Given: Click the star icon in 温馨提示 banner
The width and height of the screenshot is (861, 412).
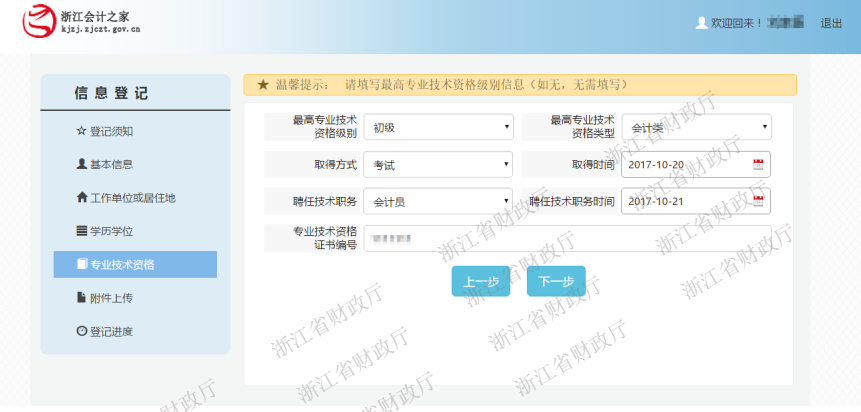Looking at the screenshot, I should pyautogui.click(x=262, y=85).
